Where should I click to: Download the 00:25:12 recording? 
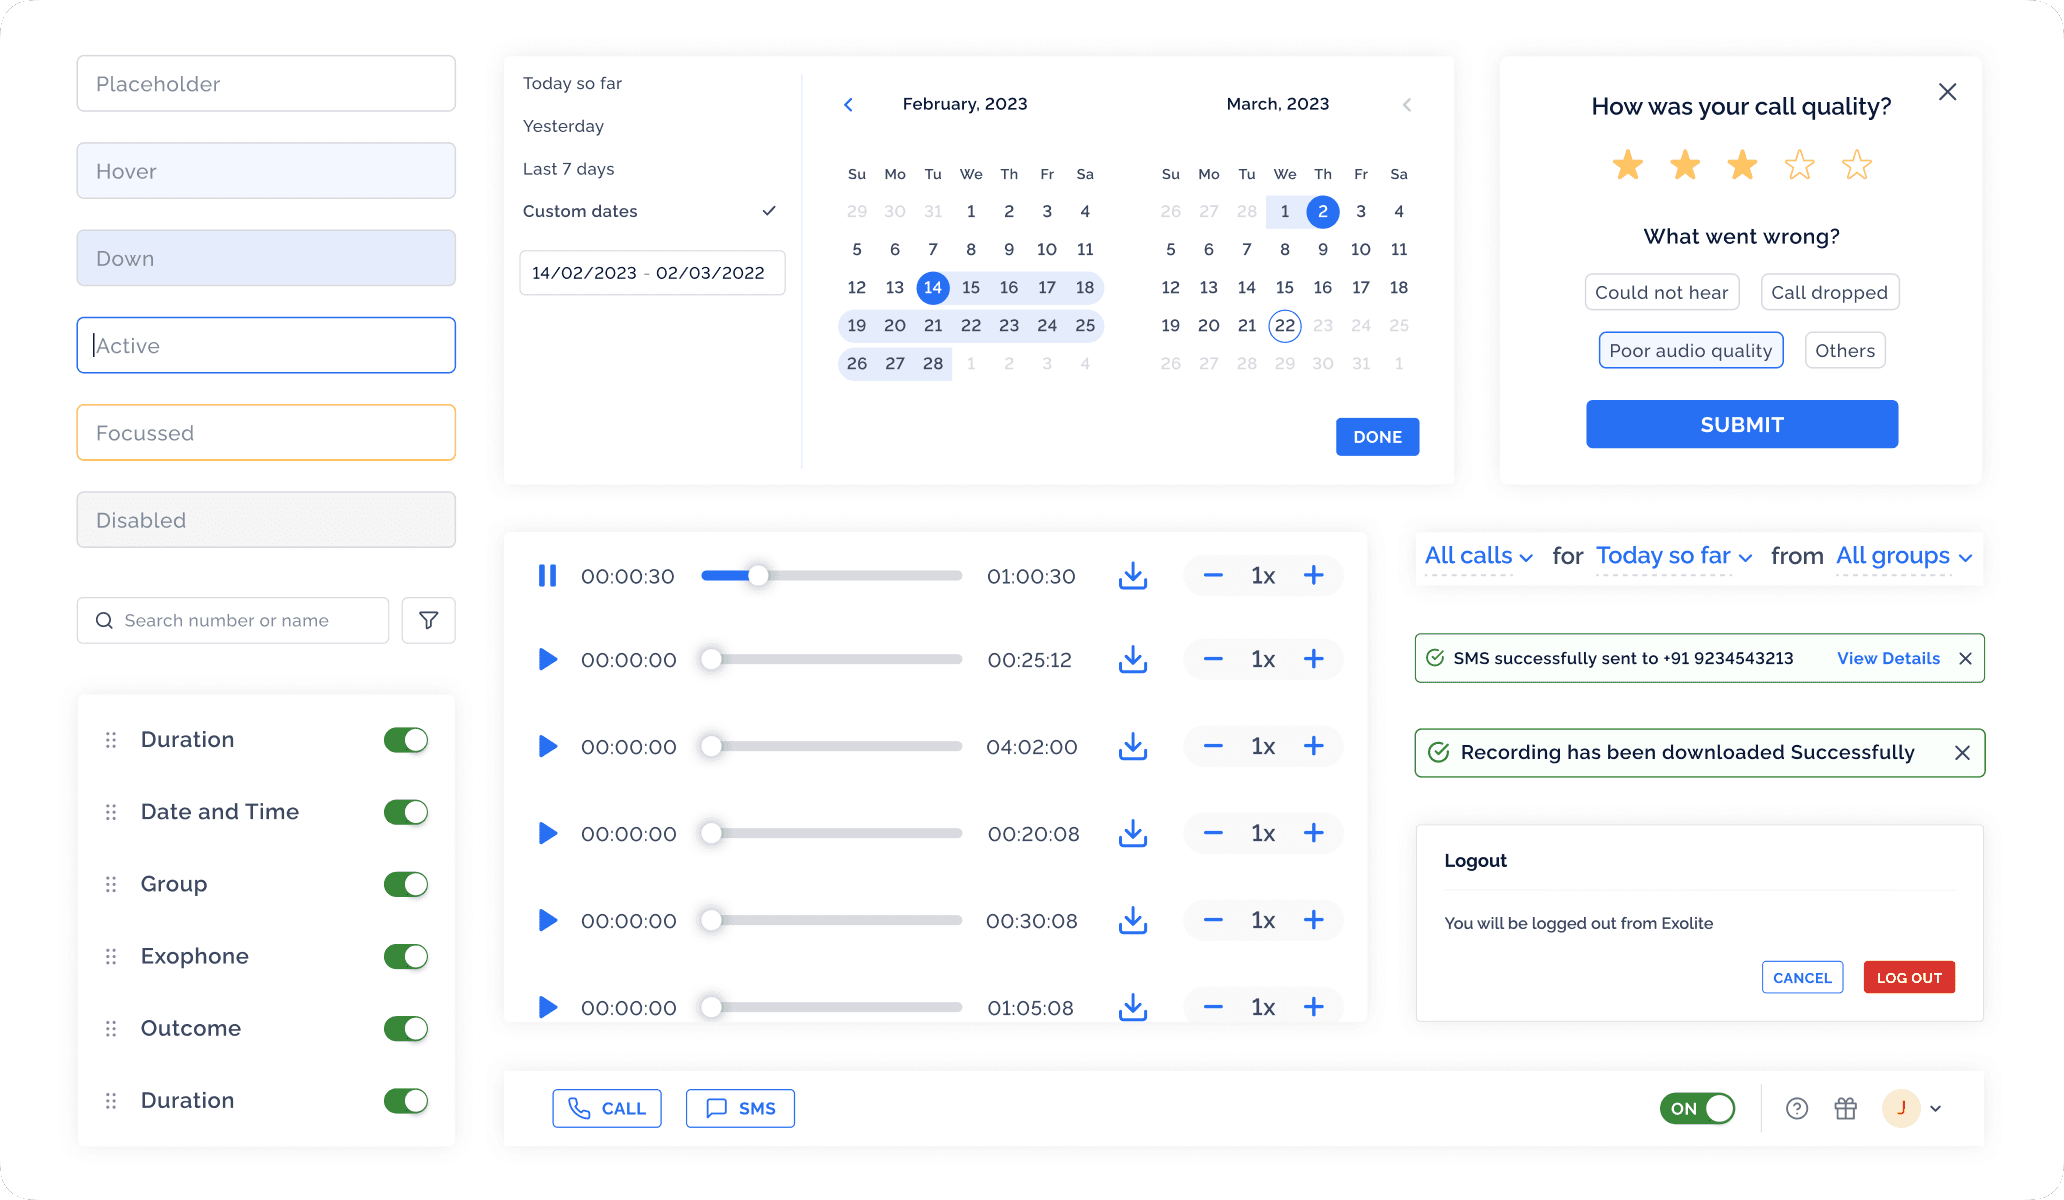1132,660
